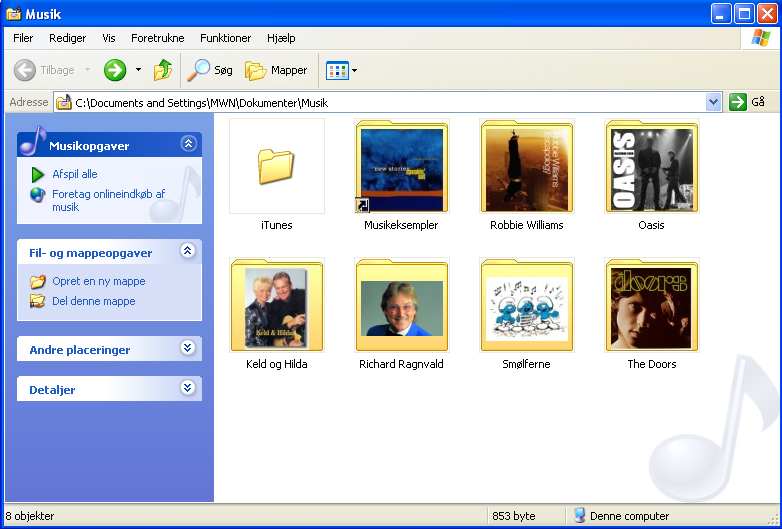The image size is (782, 529).
Task: Toggle the Mapper folders pane
Action: click(277, 70)
